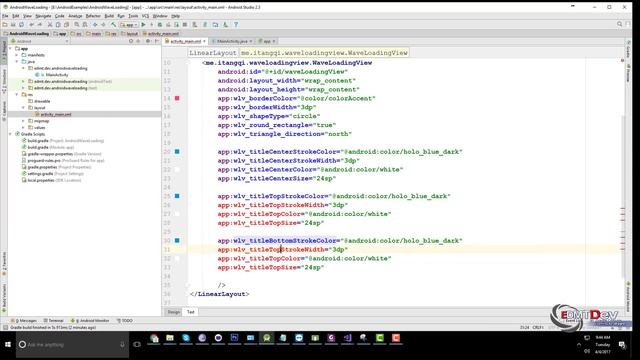The width and height of the screenshot is (640, 360).
Task: Click the scroll-from-source target icon in project panel
Action: coord(131,41)
